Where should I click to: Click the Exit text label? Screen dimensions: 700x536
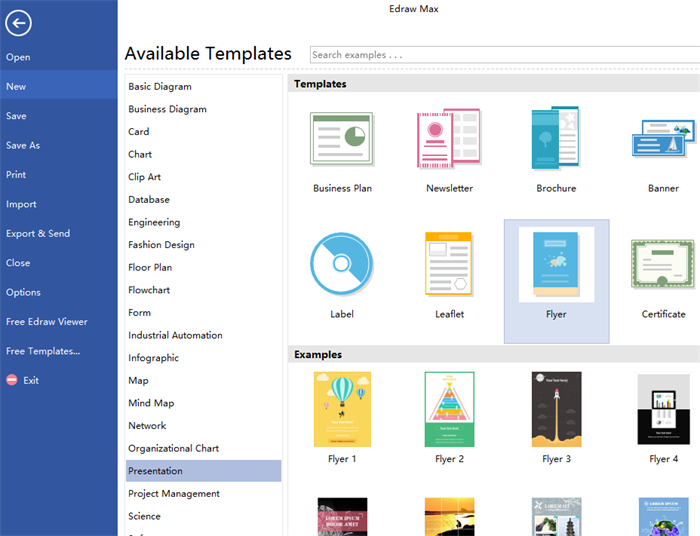[x=31, y=380]
